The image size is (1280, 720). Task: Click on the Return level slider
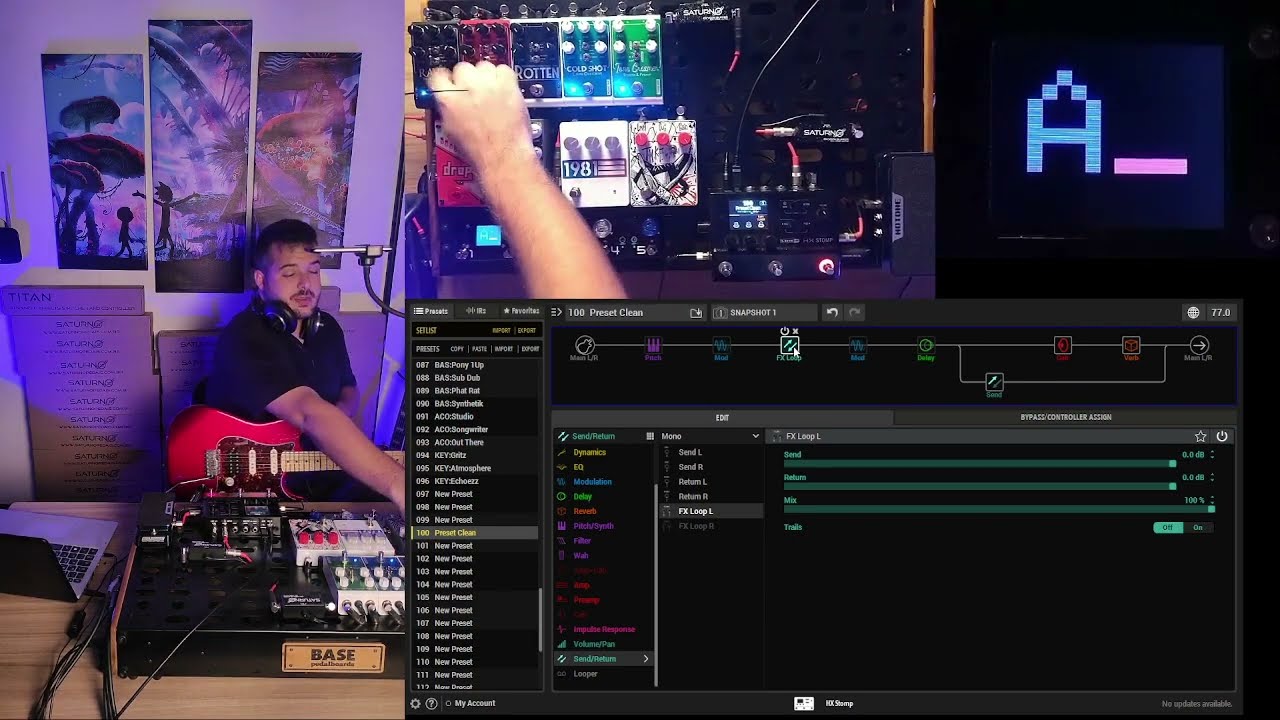click(x=980, y=487)
